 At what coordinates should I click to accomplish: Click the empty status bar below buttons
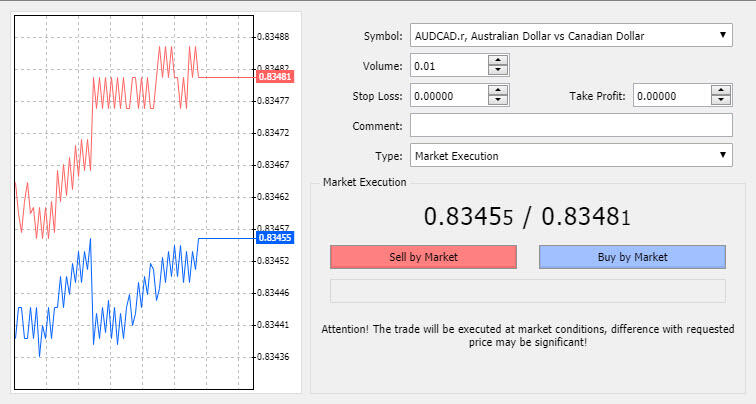click(x=528, y=291)
